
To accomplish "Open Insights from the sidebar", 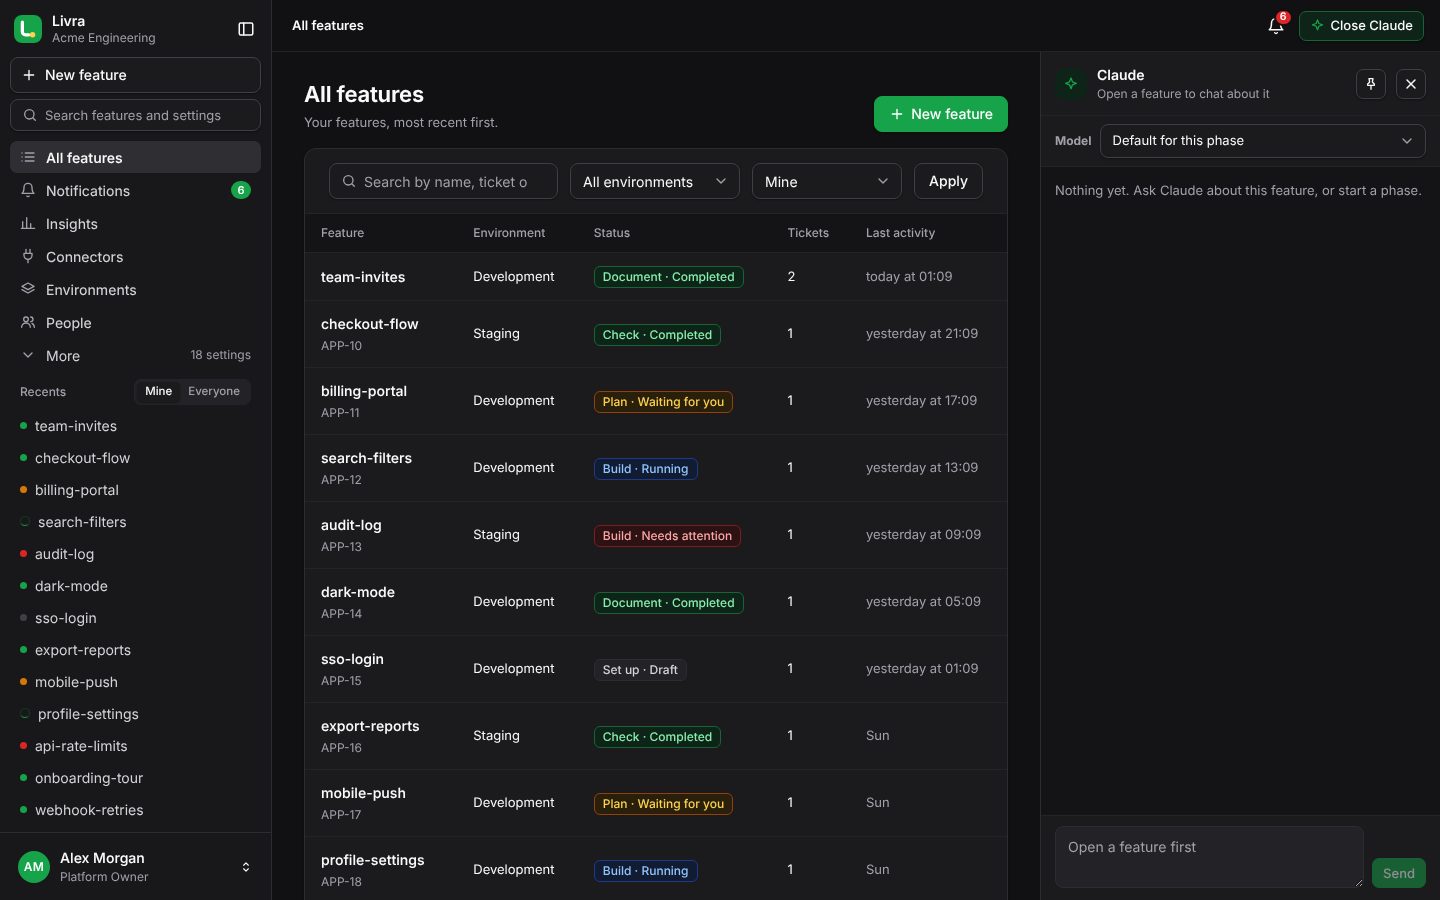I will (x=135, y=224).
